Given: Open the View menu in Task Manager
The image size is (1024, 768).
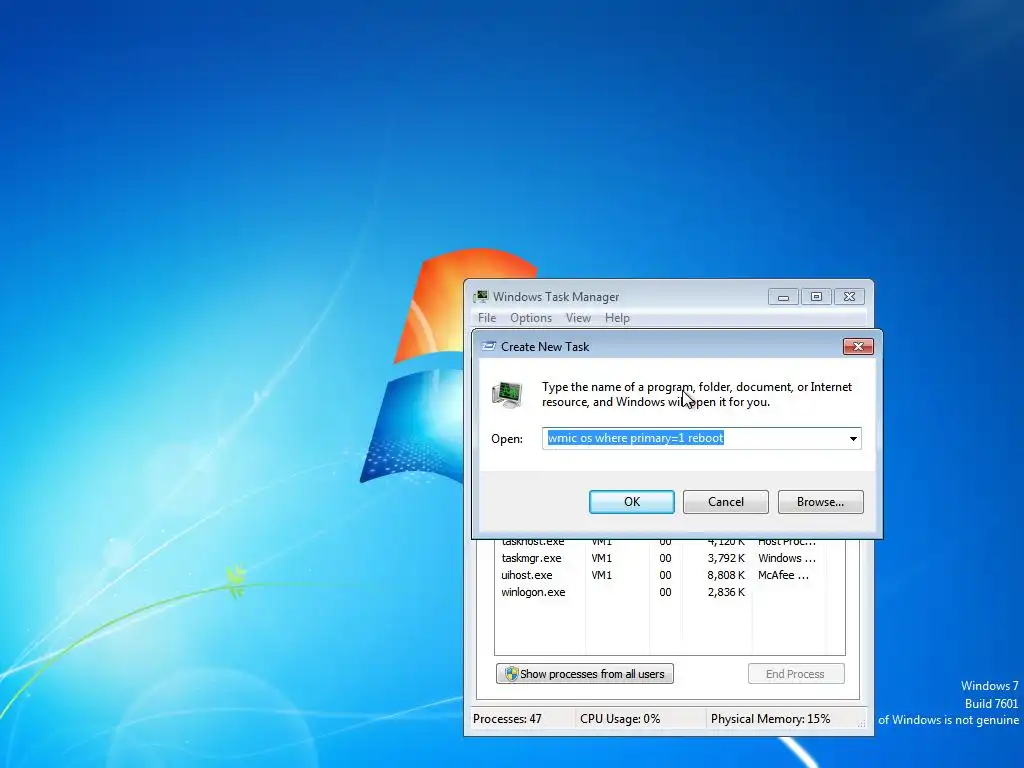Looking at the screenshot, I should [578, 318].
